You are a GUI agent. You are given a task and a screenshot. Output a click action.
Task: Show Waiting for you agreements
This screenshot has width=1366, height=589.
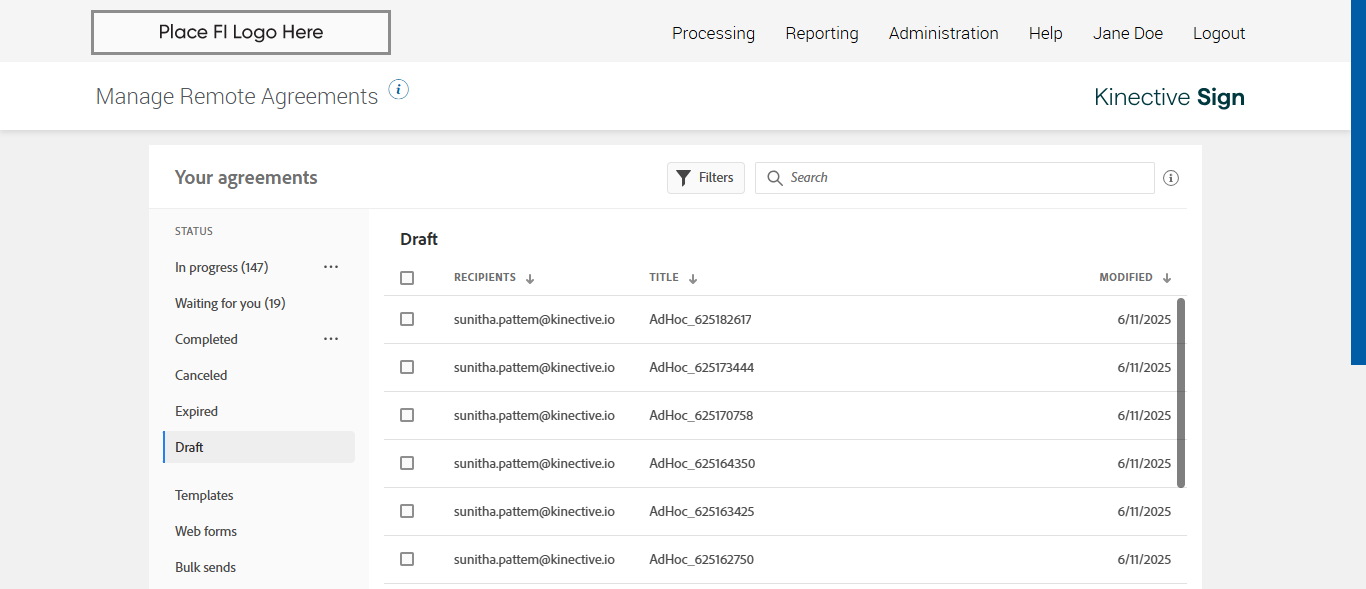coord(230,303)
